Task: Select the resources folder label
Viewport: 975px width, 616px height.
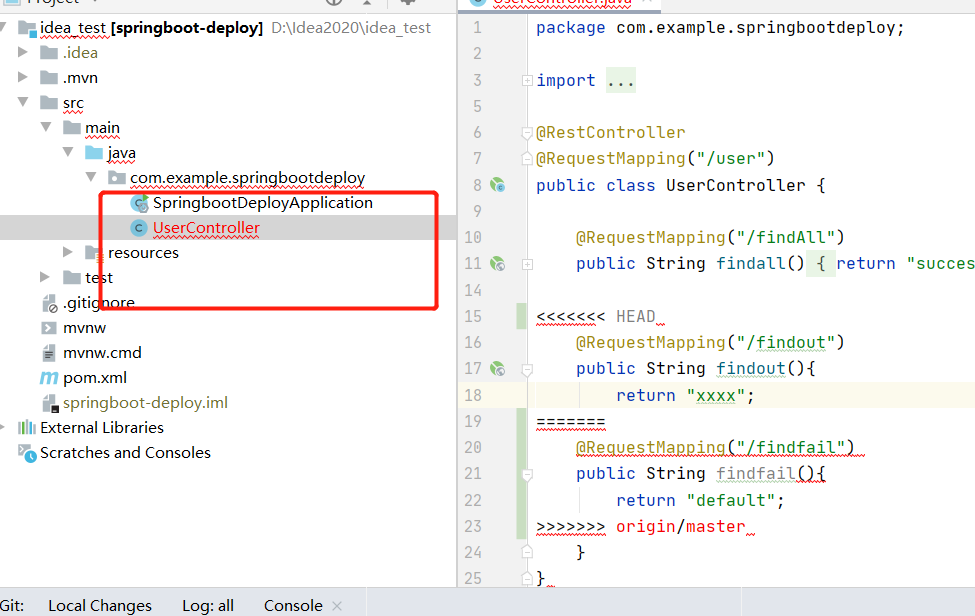Action: [x=143, y=252]
